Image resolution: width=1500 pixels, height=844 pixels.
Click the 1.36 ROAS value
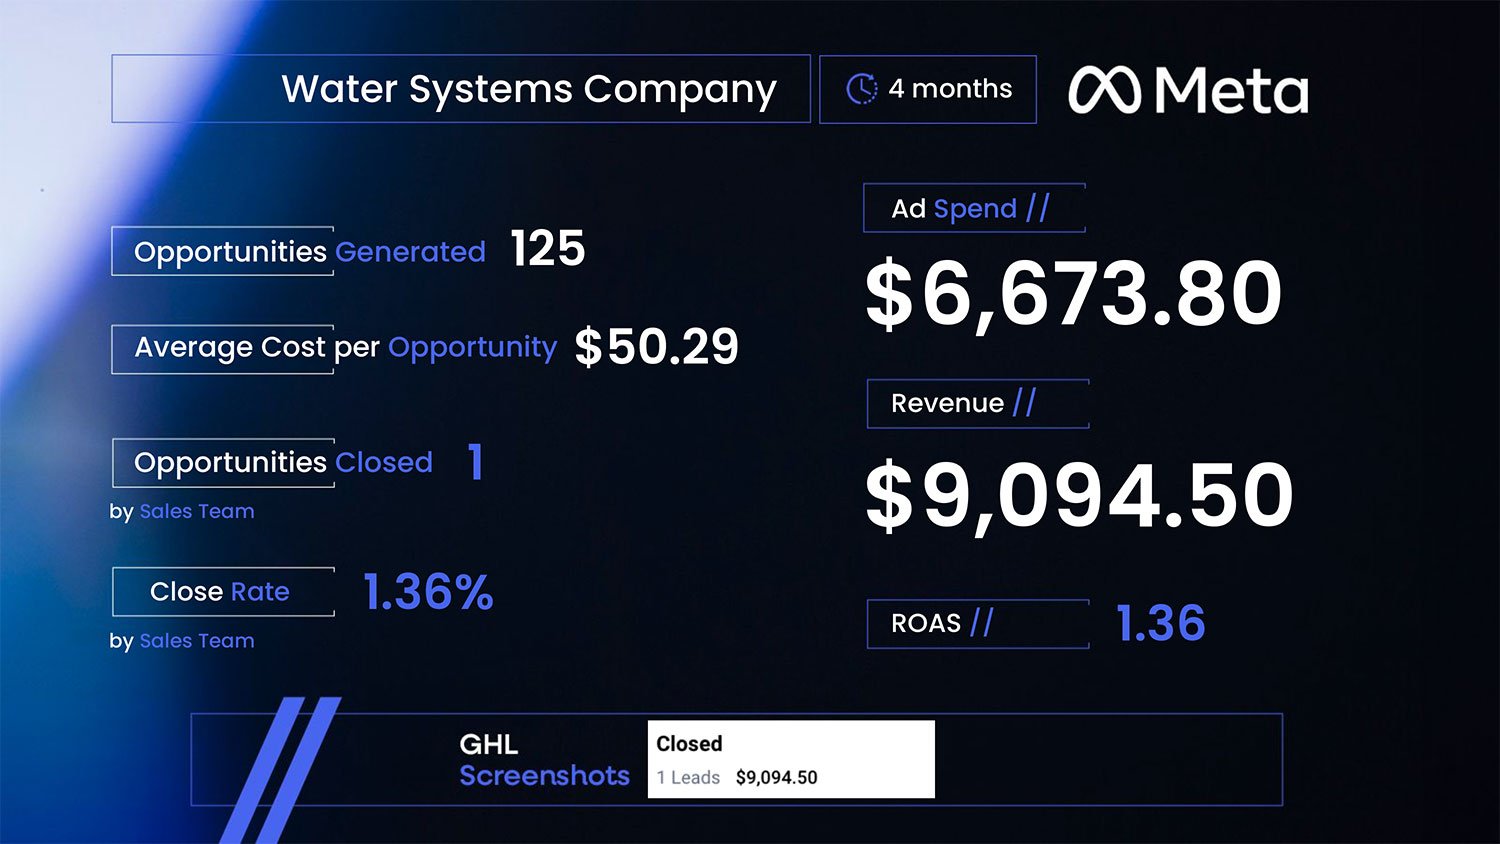coord(1160,623)
